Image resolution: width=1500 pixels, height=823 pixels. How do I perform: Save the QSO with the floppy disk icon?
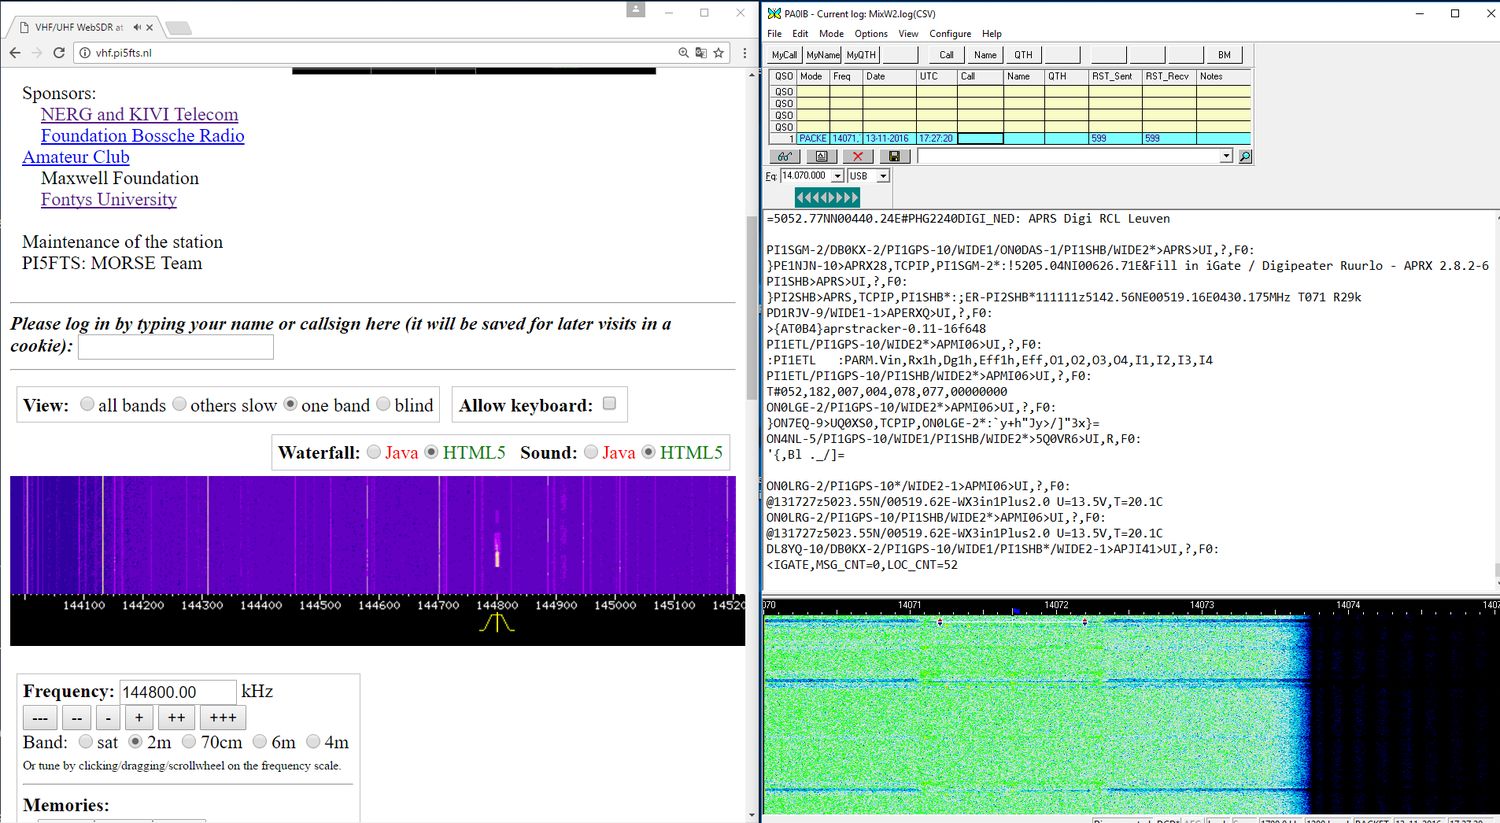click(x=894, y=157)
